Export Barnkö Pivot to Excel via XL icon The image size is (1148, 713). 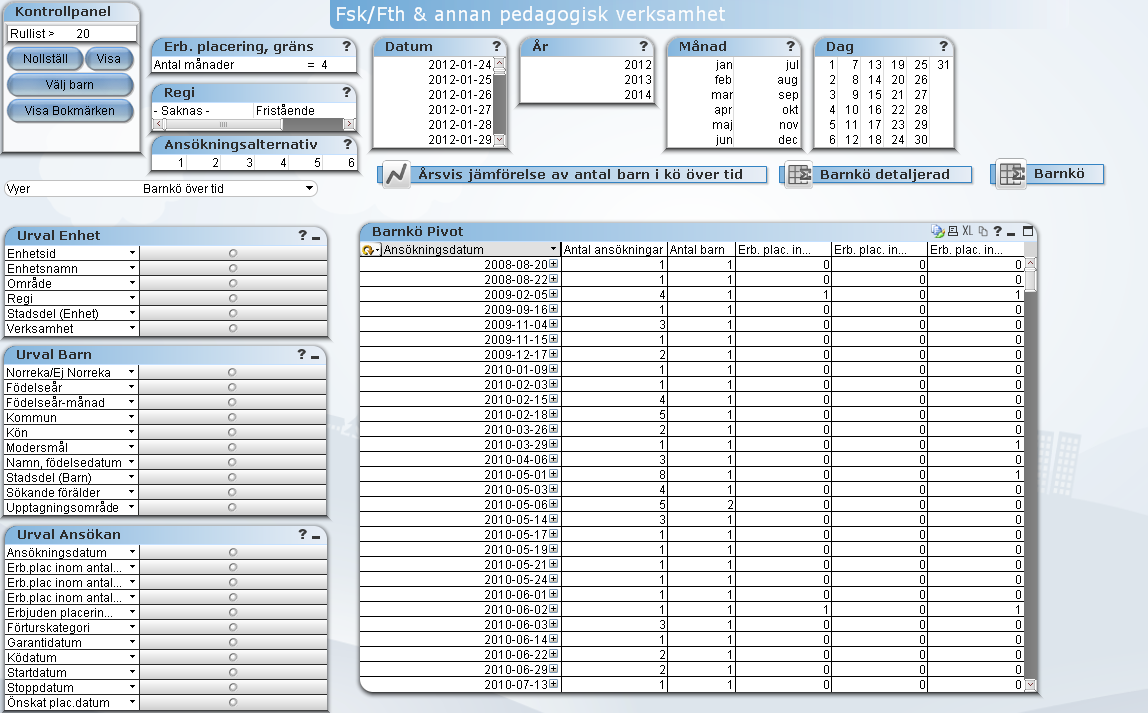pos(967,231)
